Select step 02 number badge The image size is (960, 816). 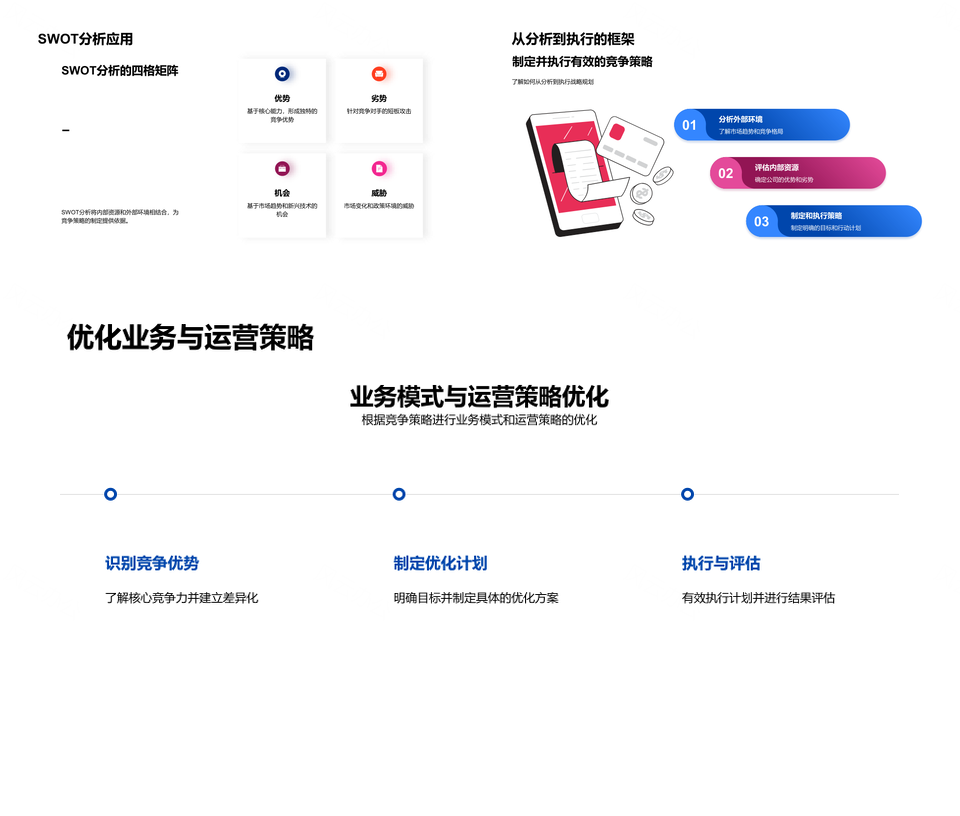tap(726, 173)
